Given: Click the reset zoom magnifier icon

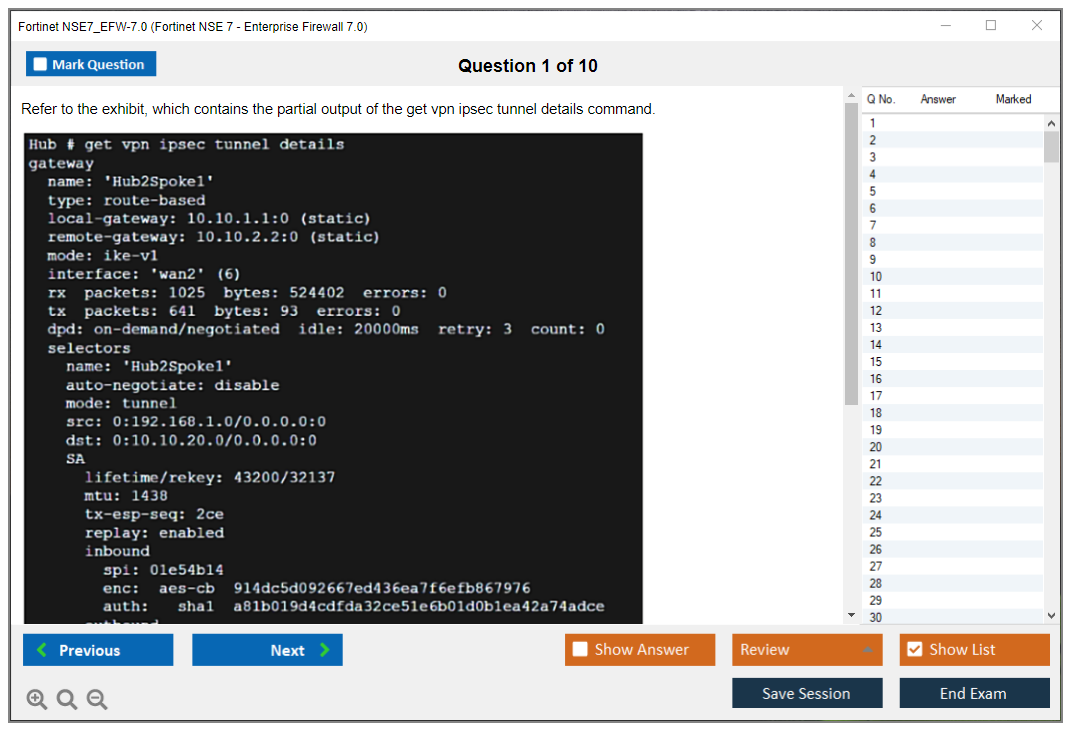Looking at the screenshot, I should (67, 700).
